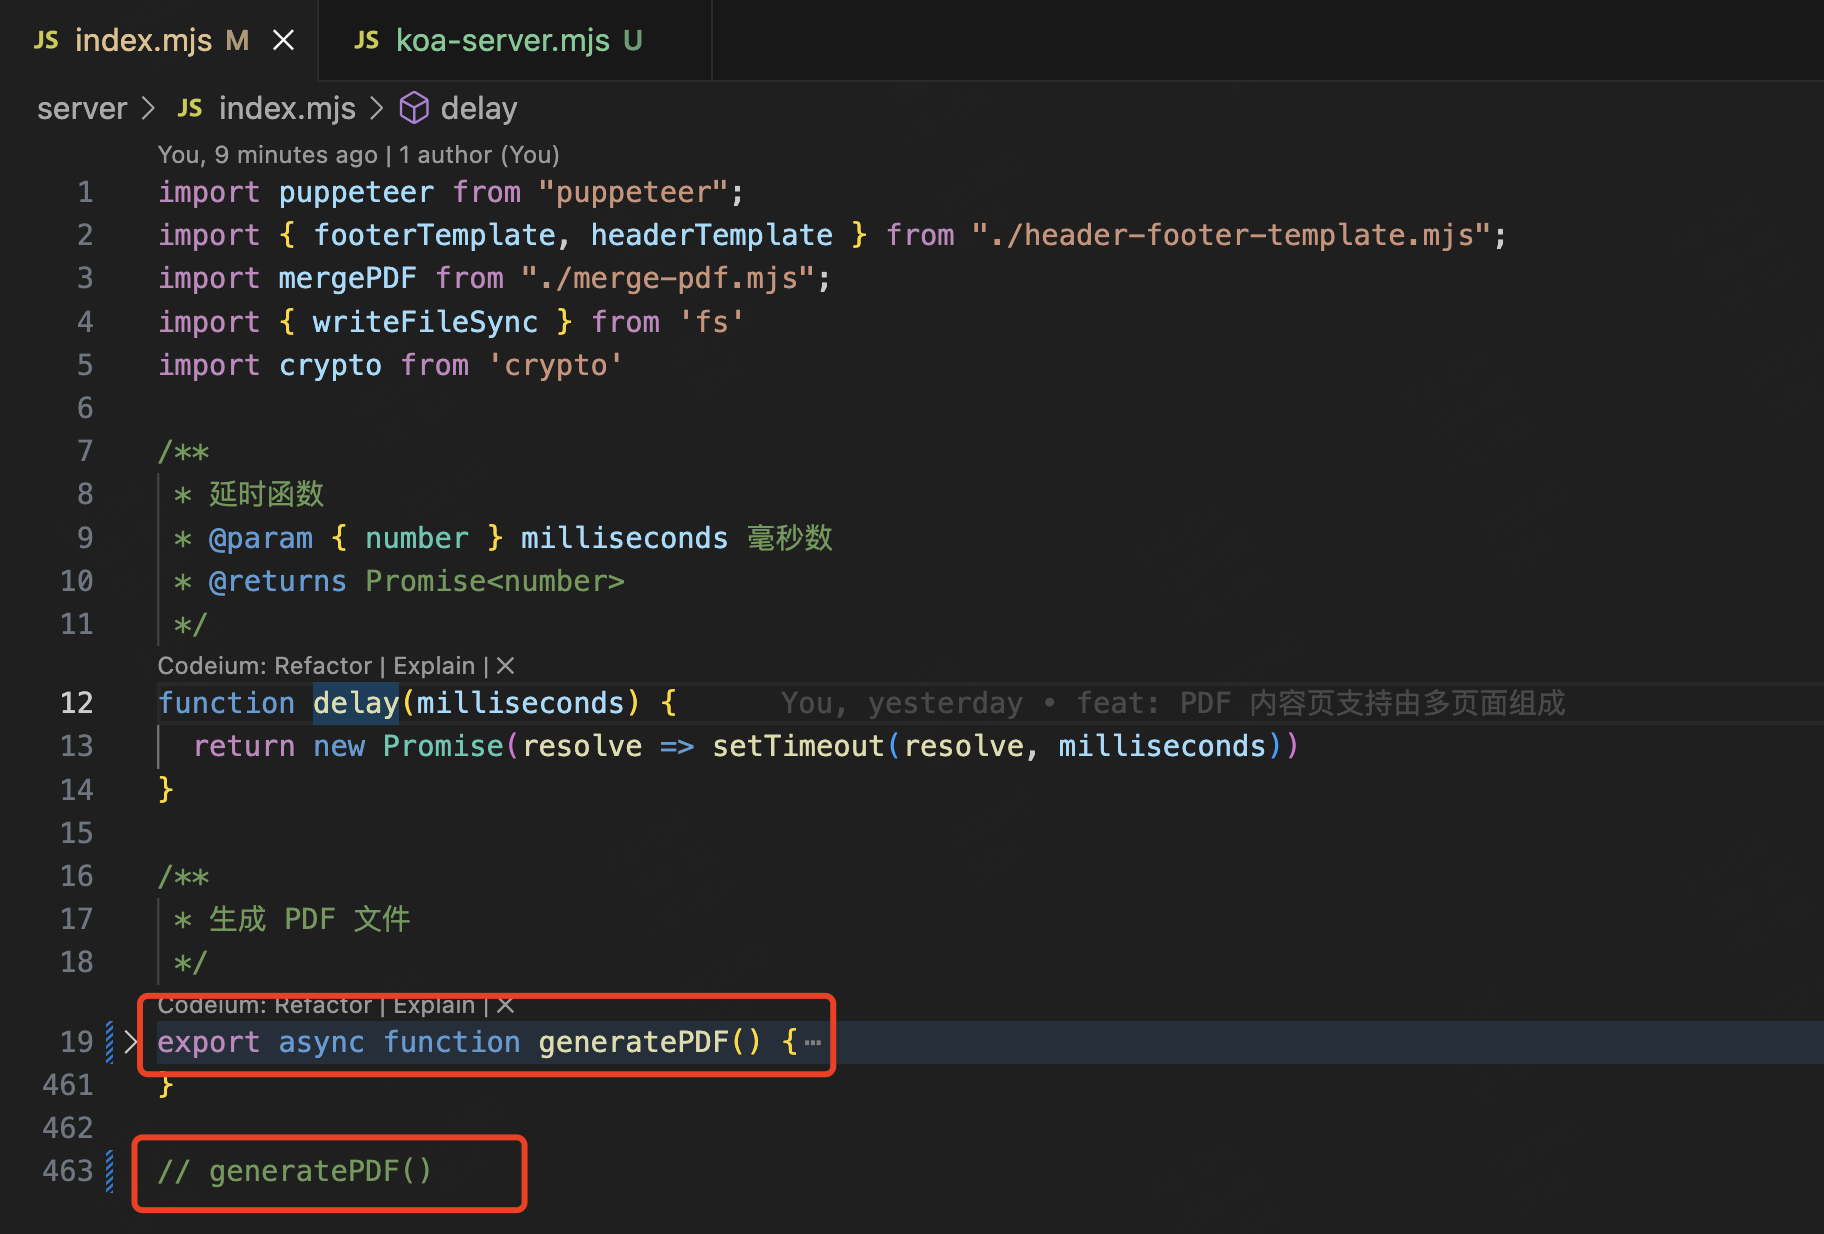
Task: Click footerTemplate identifier on line 2
Action: (434, 235)
